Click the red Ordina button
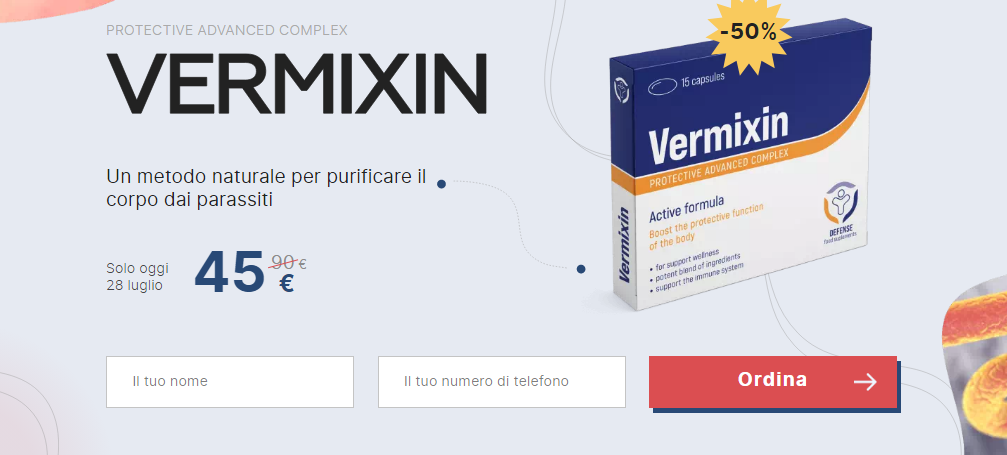The image size is (1007, 455). [x=773, y=382]
